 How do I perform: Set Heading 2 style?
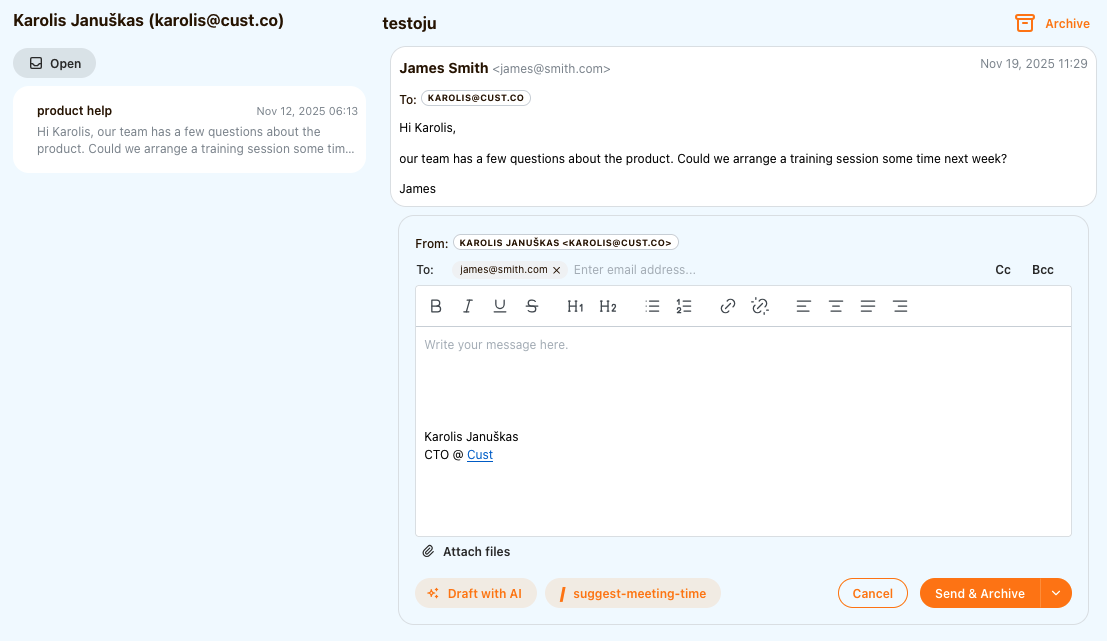[608, 307]
